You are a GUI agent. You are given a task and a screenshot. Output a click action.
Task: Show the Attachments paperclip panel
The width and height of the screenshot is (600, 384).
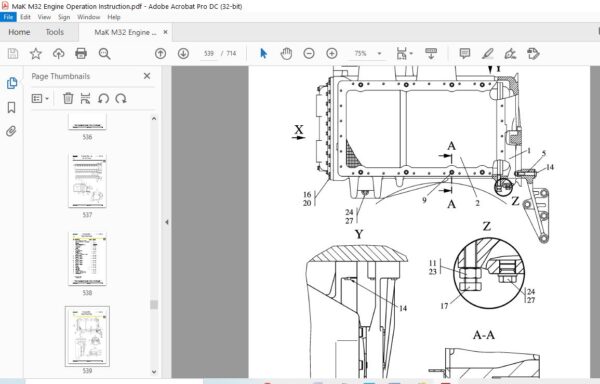pos(11,132)
